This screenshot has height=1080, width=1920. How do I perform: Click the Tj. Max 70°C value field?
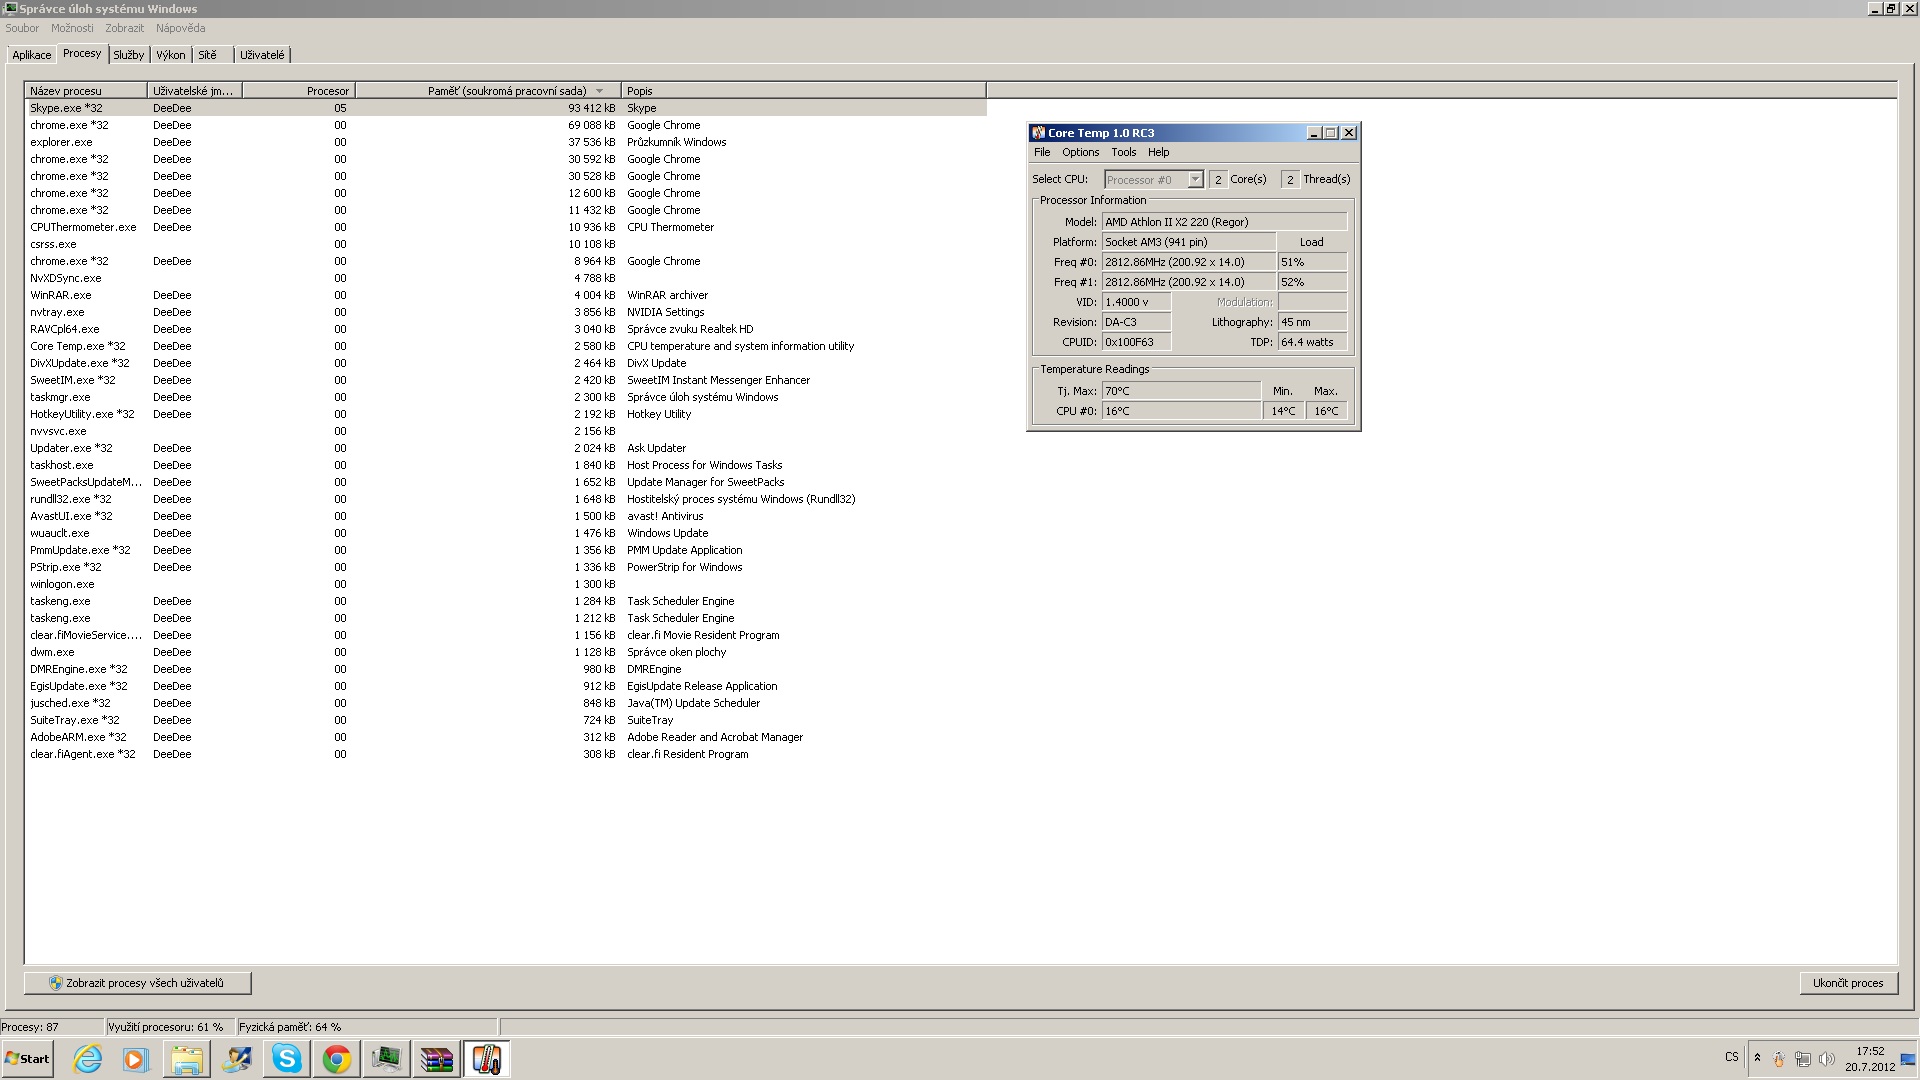pyautogui.click(x=1181, y=391)
